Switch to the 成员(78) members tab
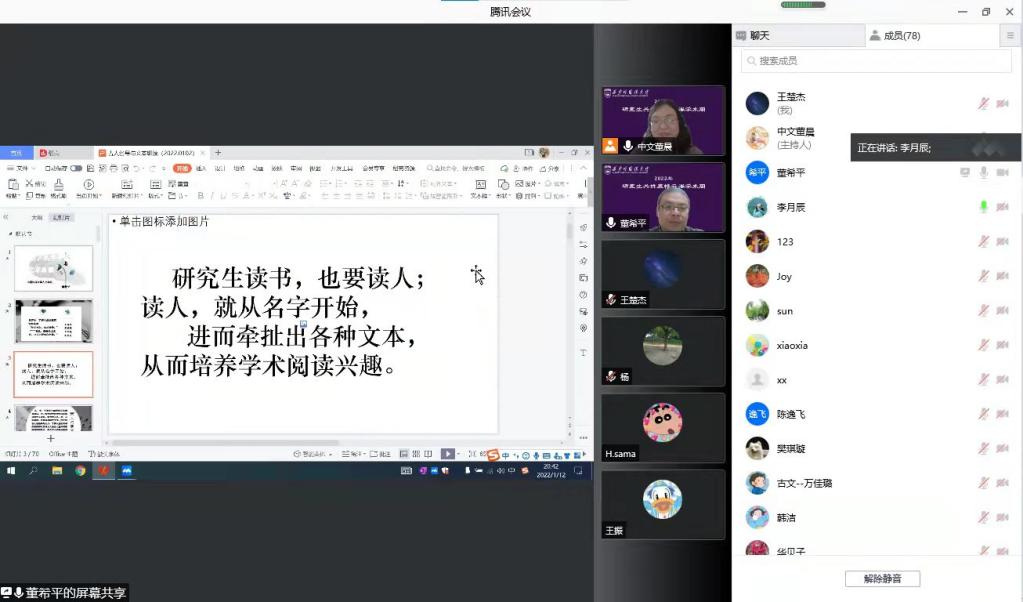The height and width of the screenshot is (602, 1023). pyautogui.click(x=896, y=35)
